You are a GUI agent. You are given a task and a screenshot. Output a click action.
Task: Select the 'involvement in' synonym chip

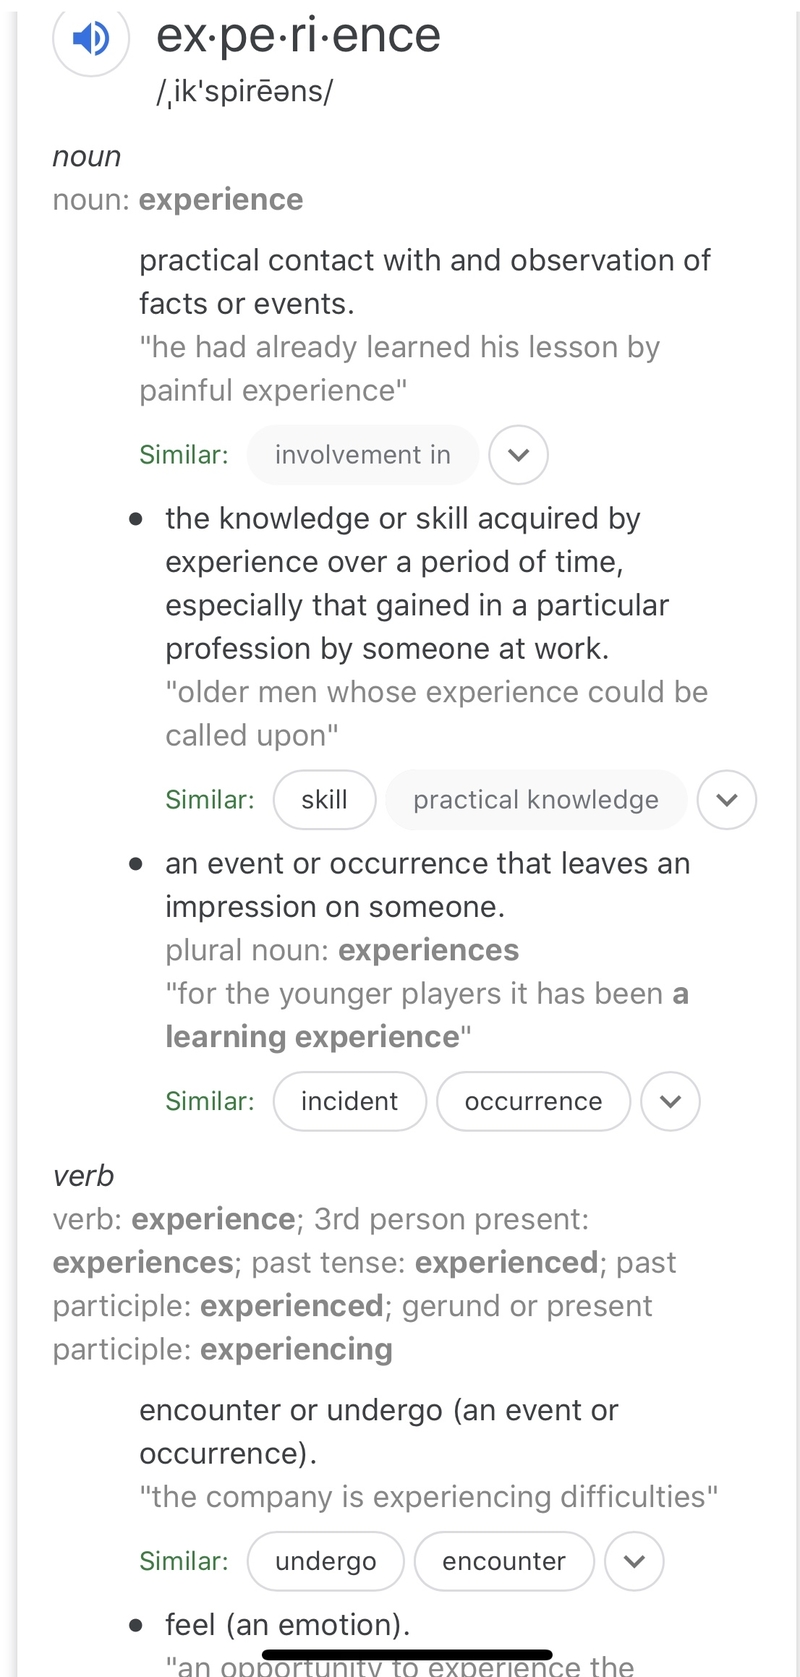click(362, 455)
